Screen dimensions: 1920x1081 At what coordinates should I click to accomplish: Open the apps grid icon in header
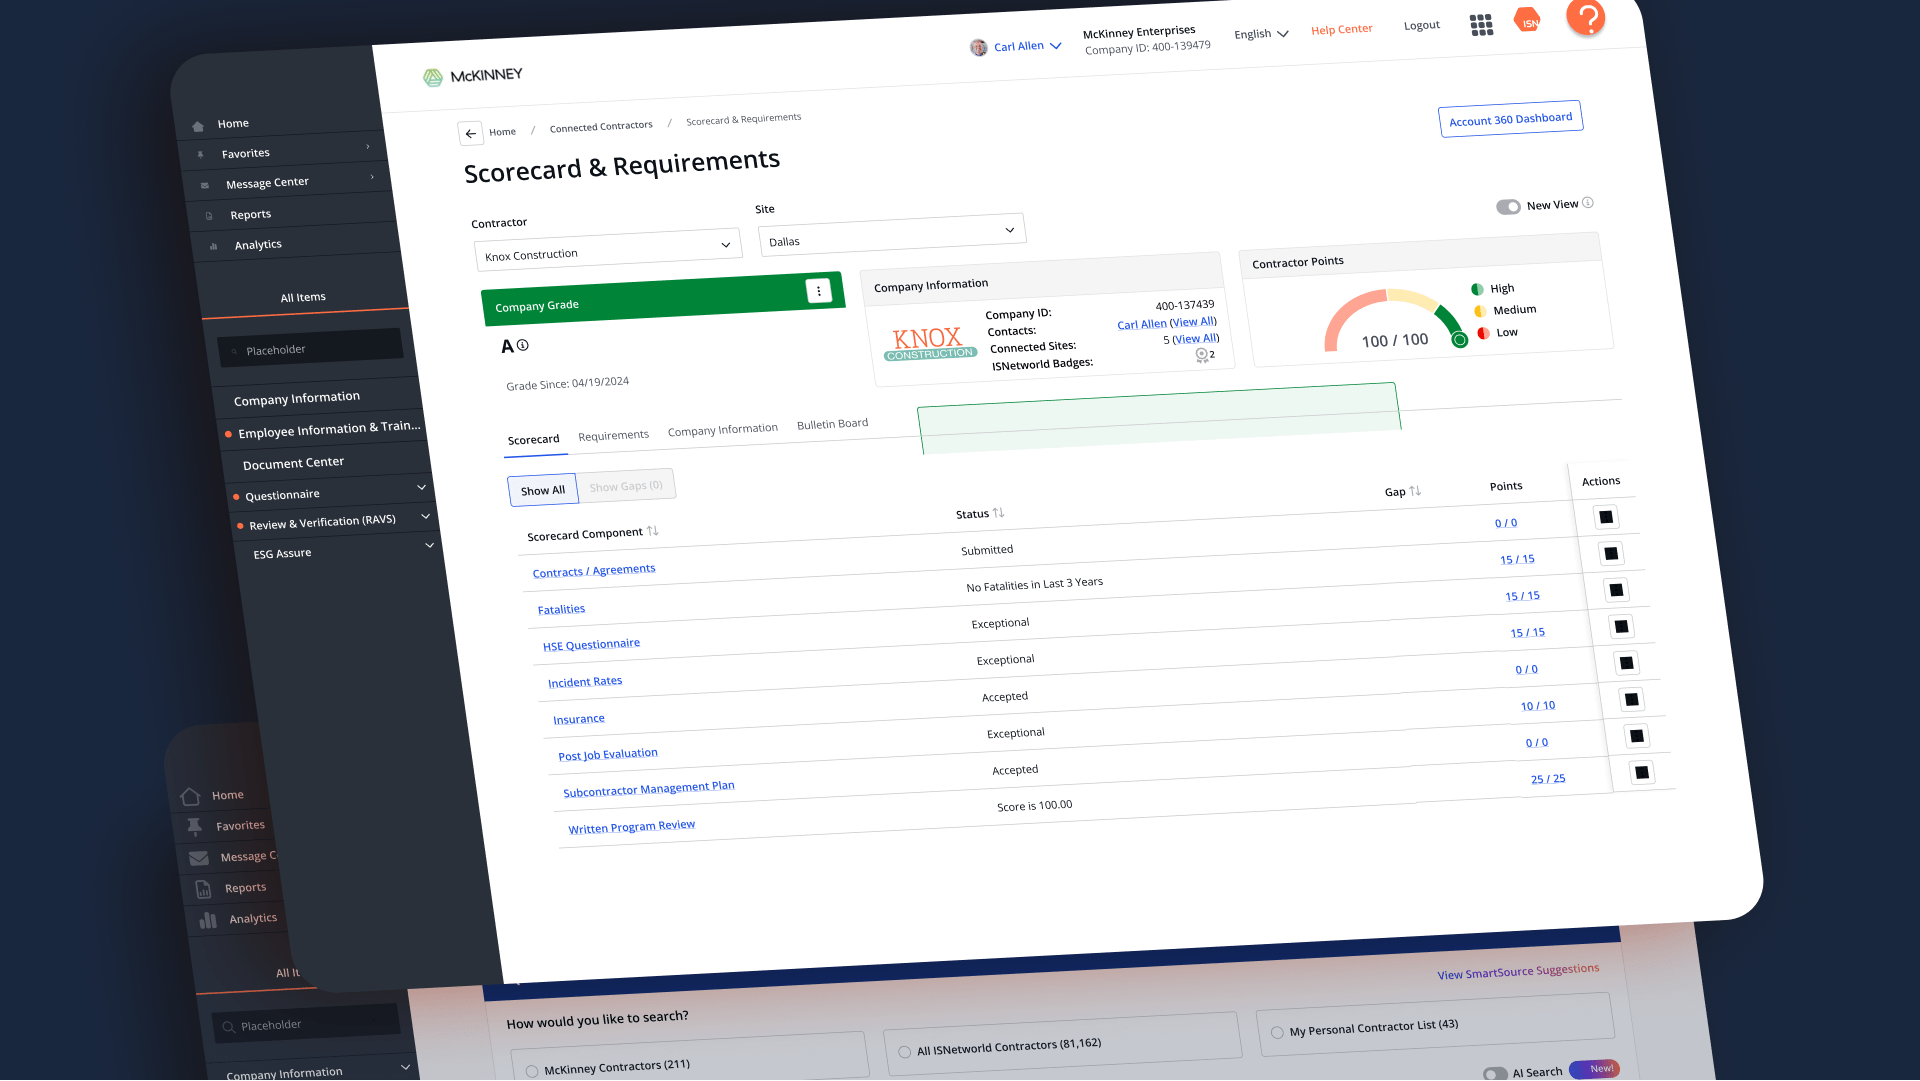pos(1481,25)
